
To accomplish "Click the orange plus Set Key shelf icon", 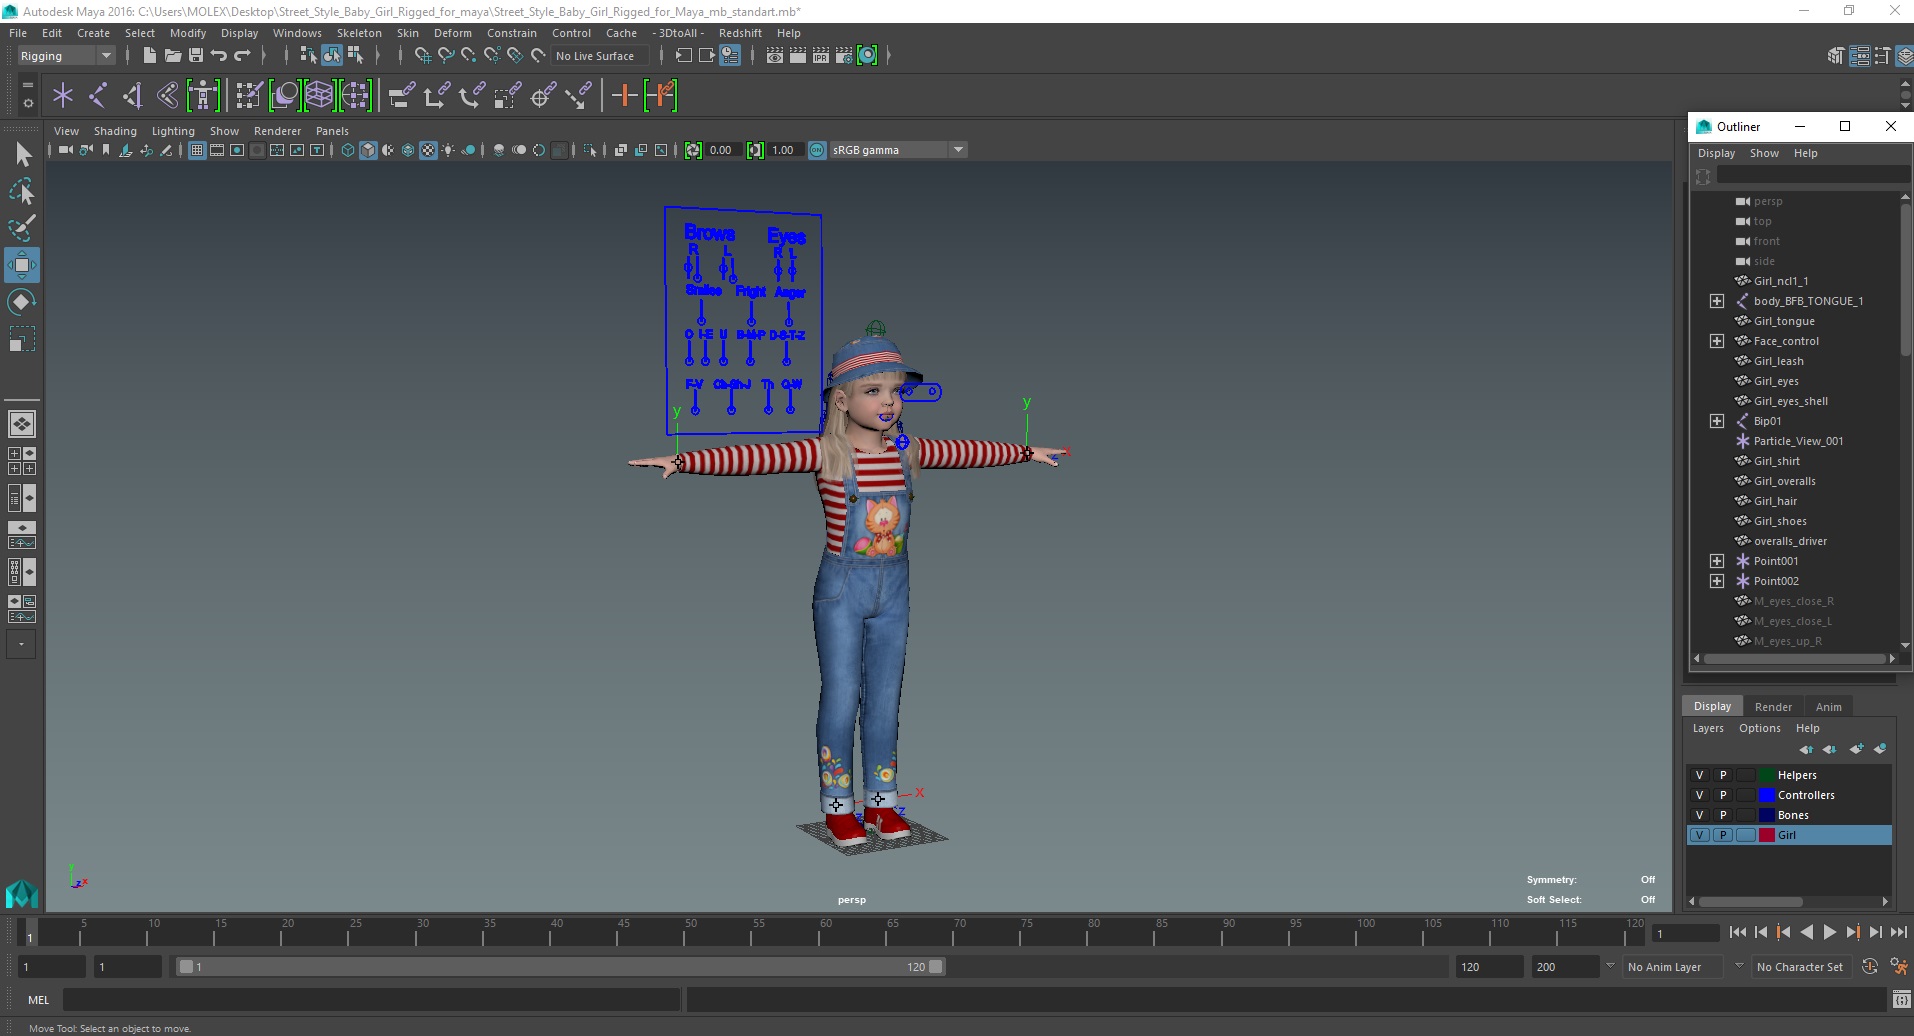I will (625, 96).
